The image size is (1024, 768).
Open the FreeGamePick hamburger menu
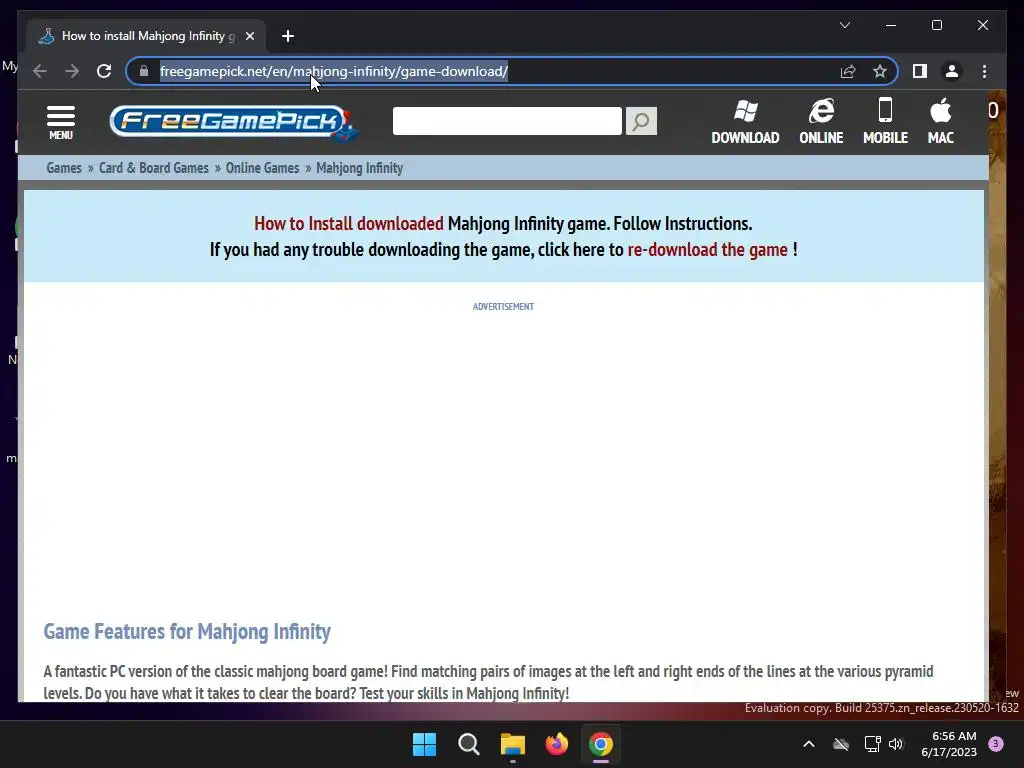61,122
